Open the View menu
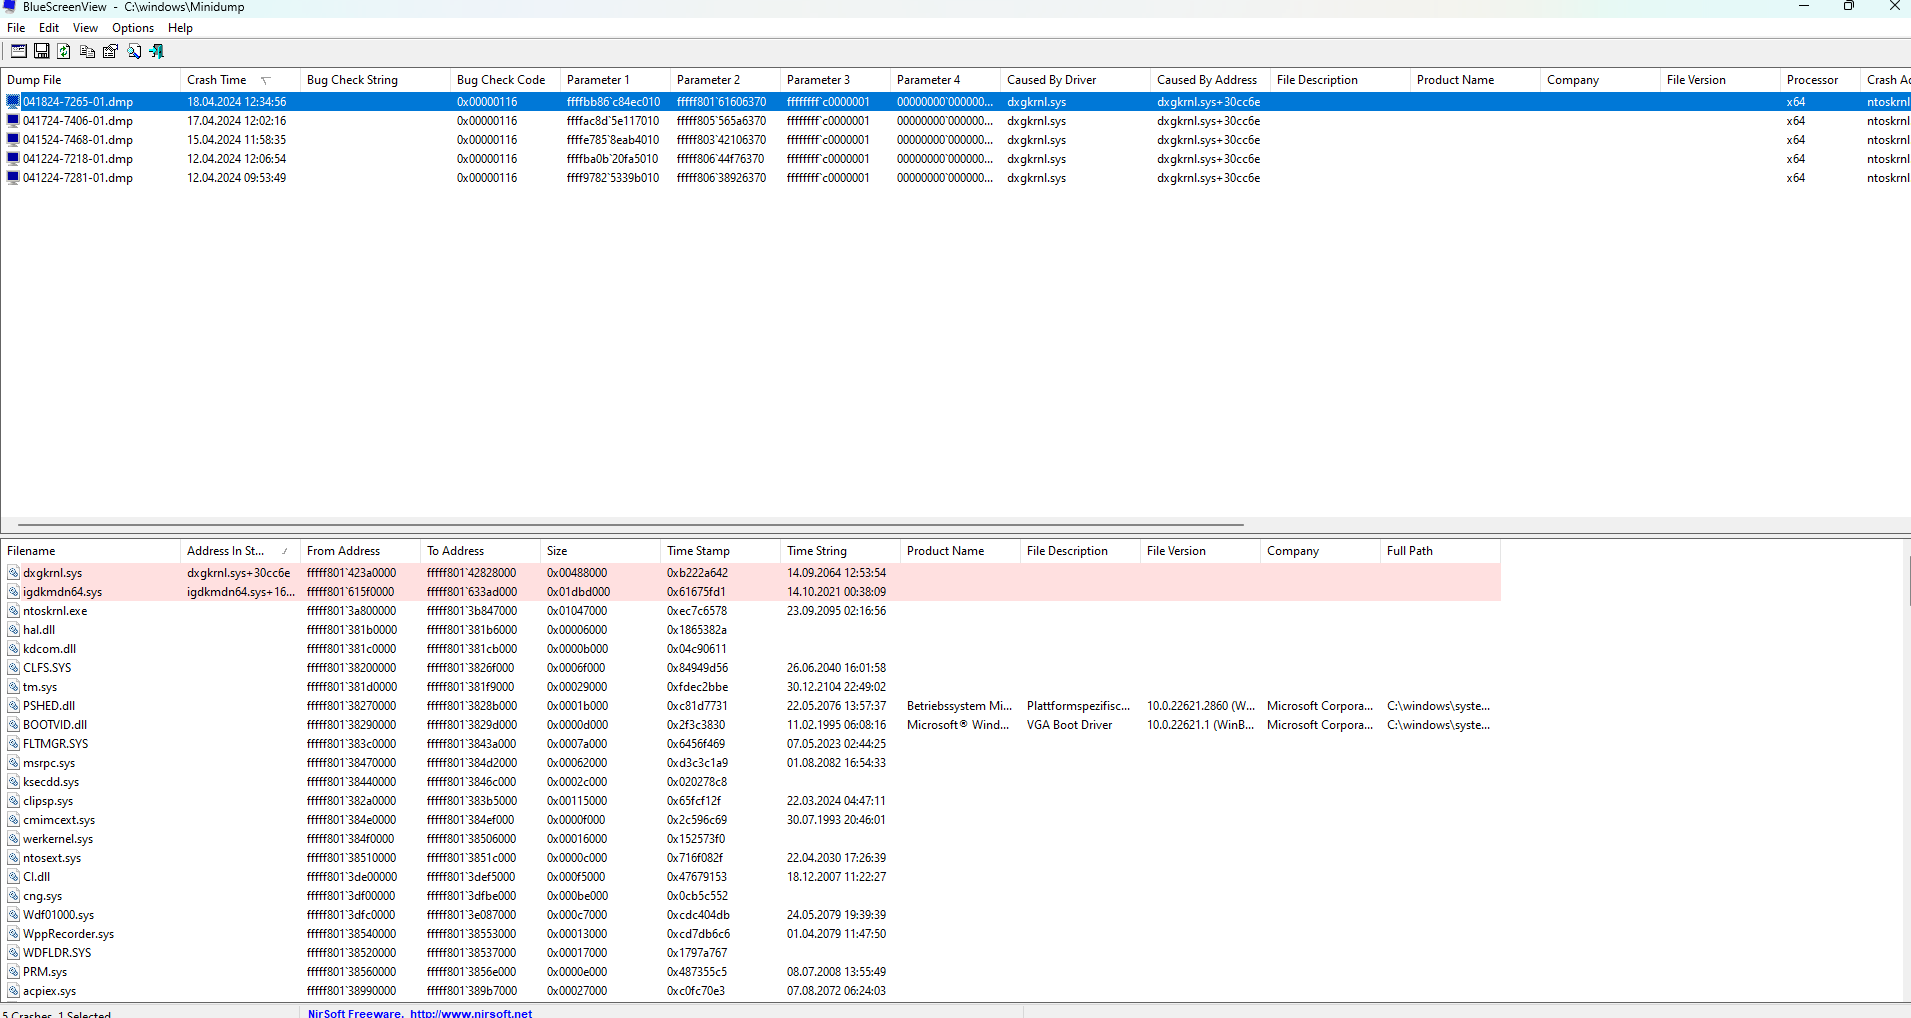Viewport: 1911px width, 1018px height. [x=85, y=28]
